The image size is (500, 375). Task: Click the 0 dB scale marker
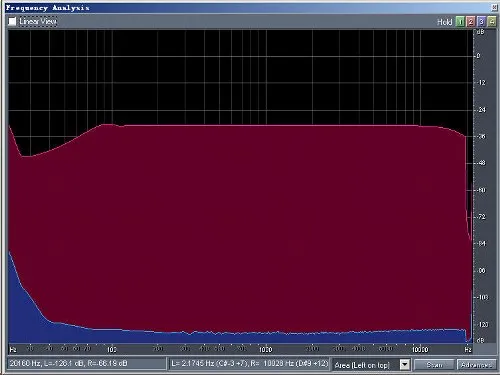tap(478, 56)
